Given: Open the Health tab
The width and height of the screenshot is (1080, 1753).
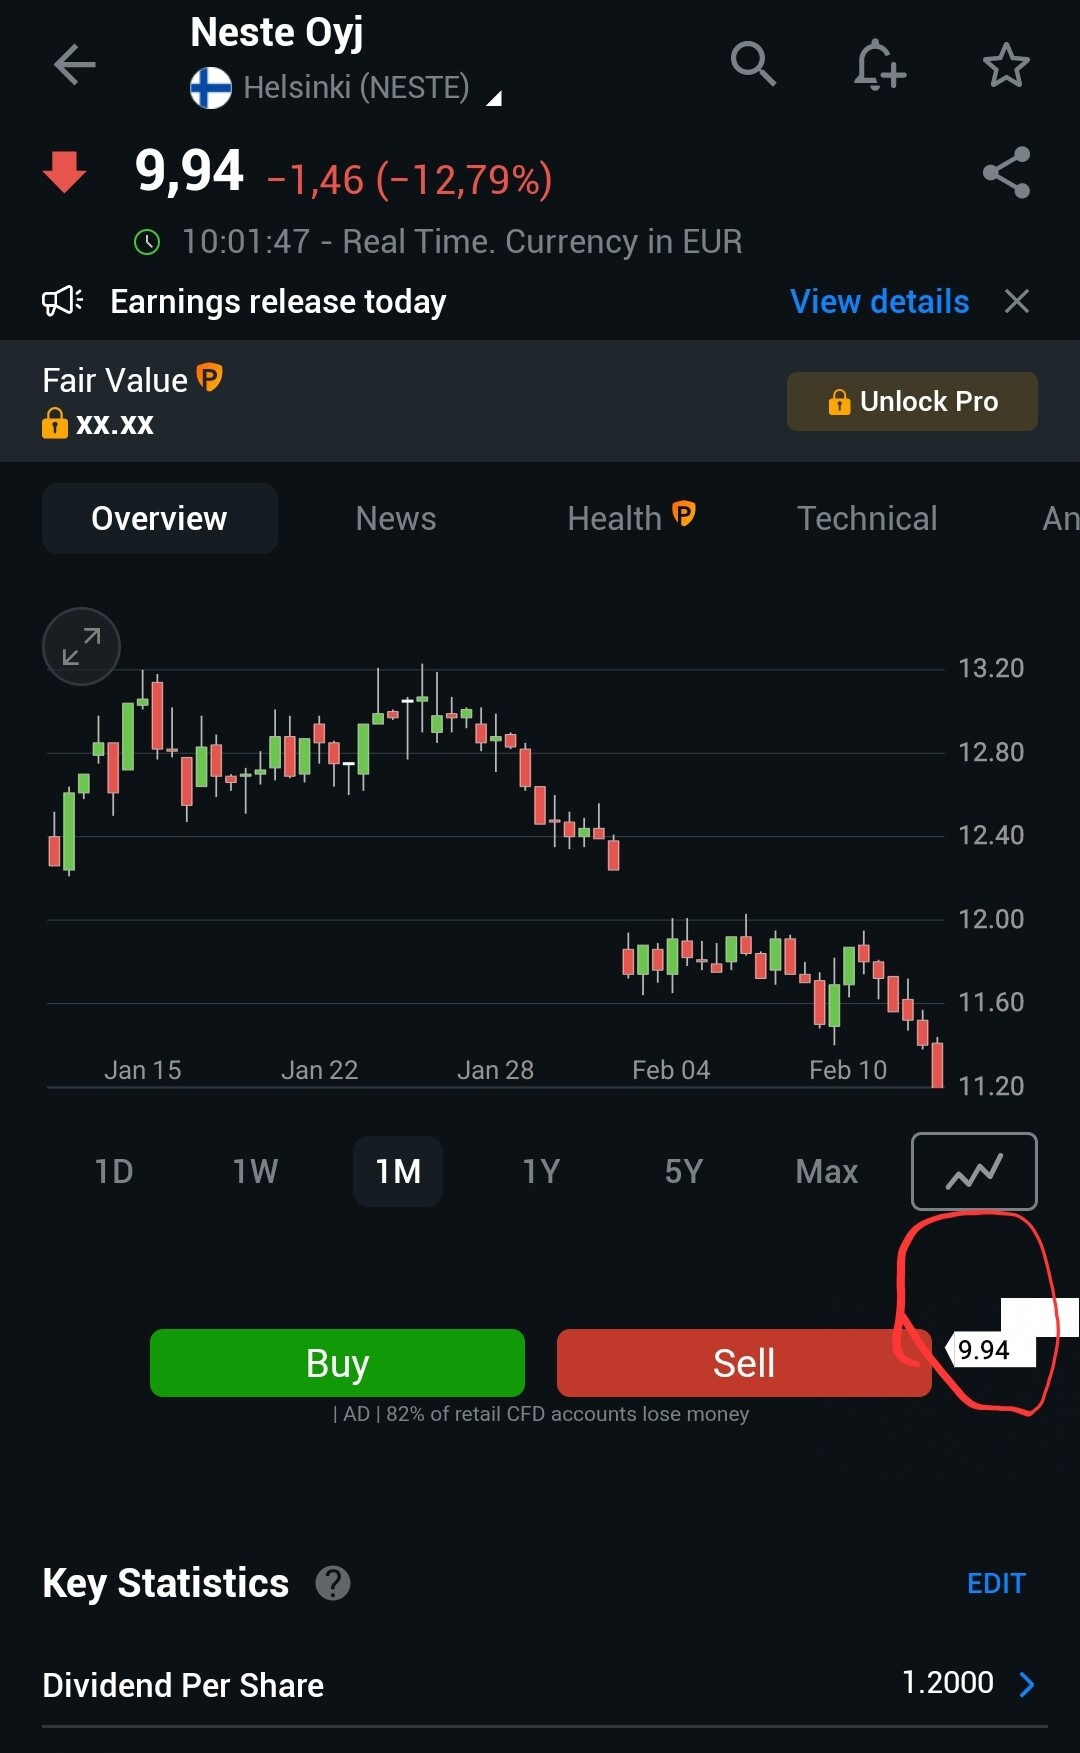Looking at the screenshot, I should tap(631, 518).
